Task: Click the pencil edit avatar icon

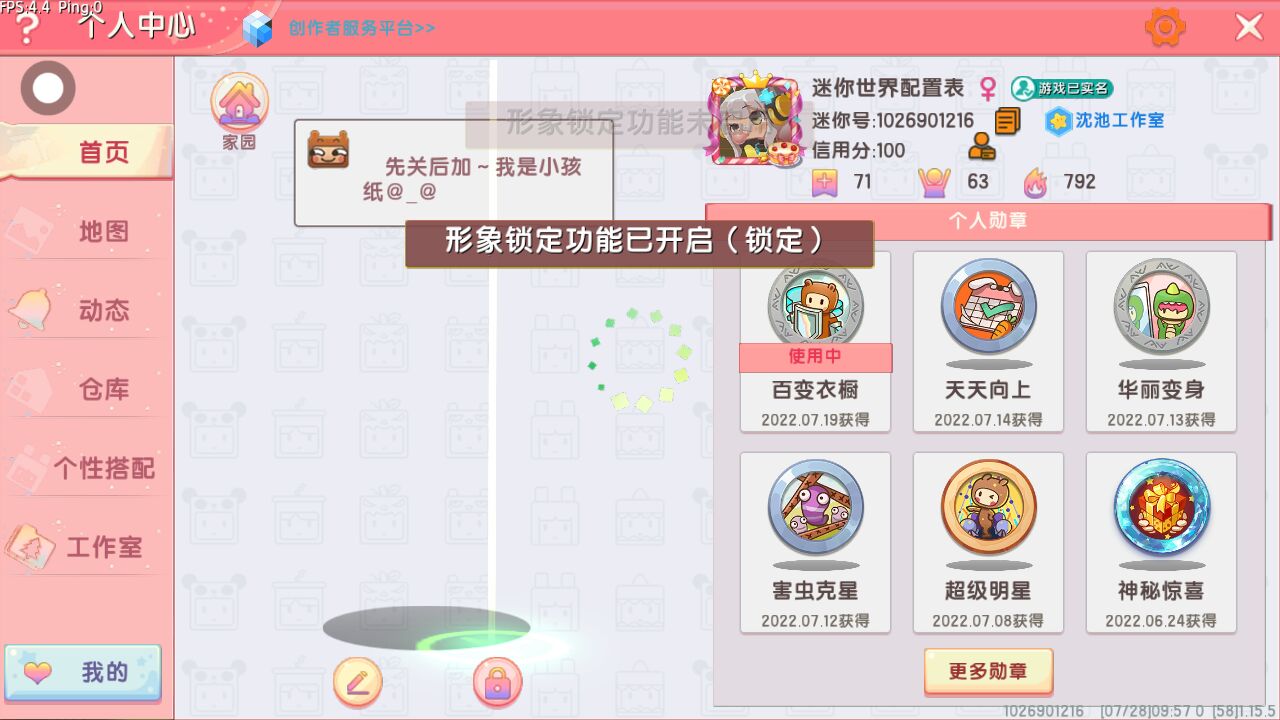Action: tap(357, 683)
